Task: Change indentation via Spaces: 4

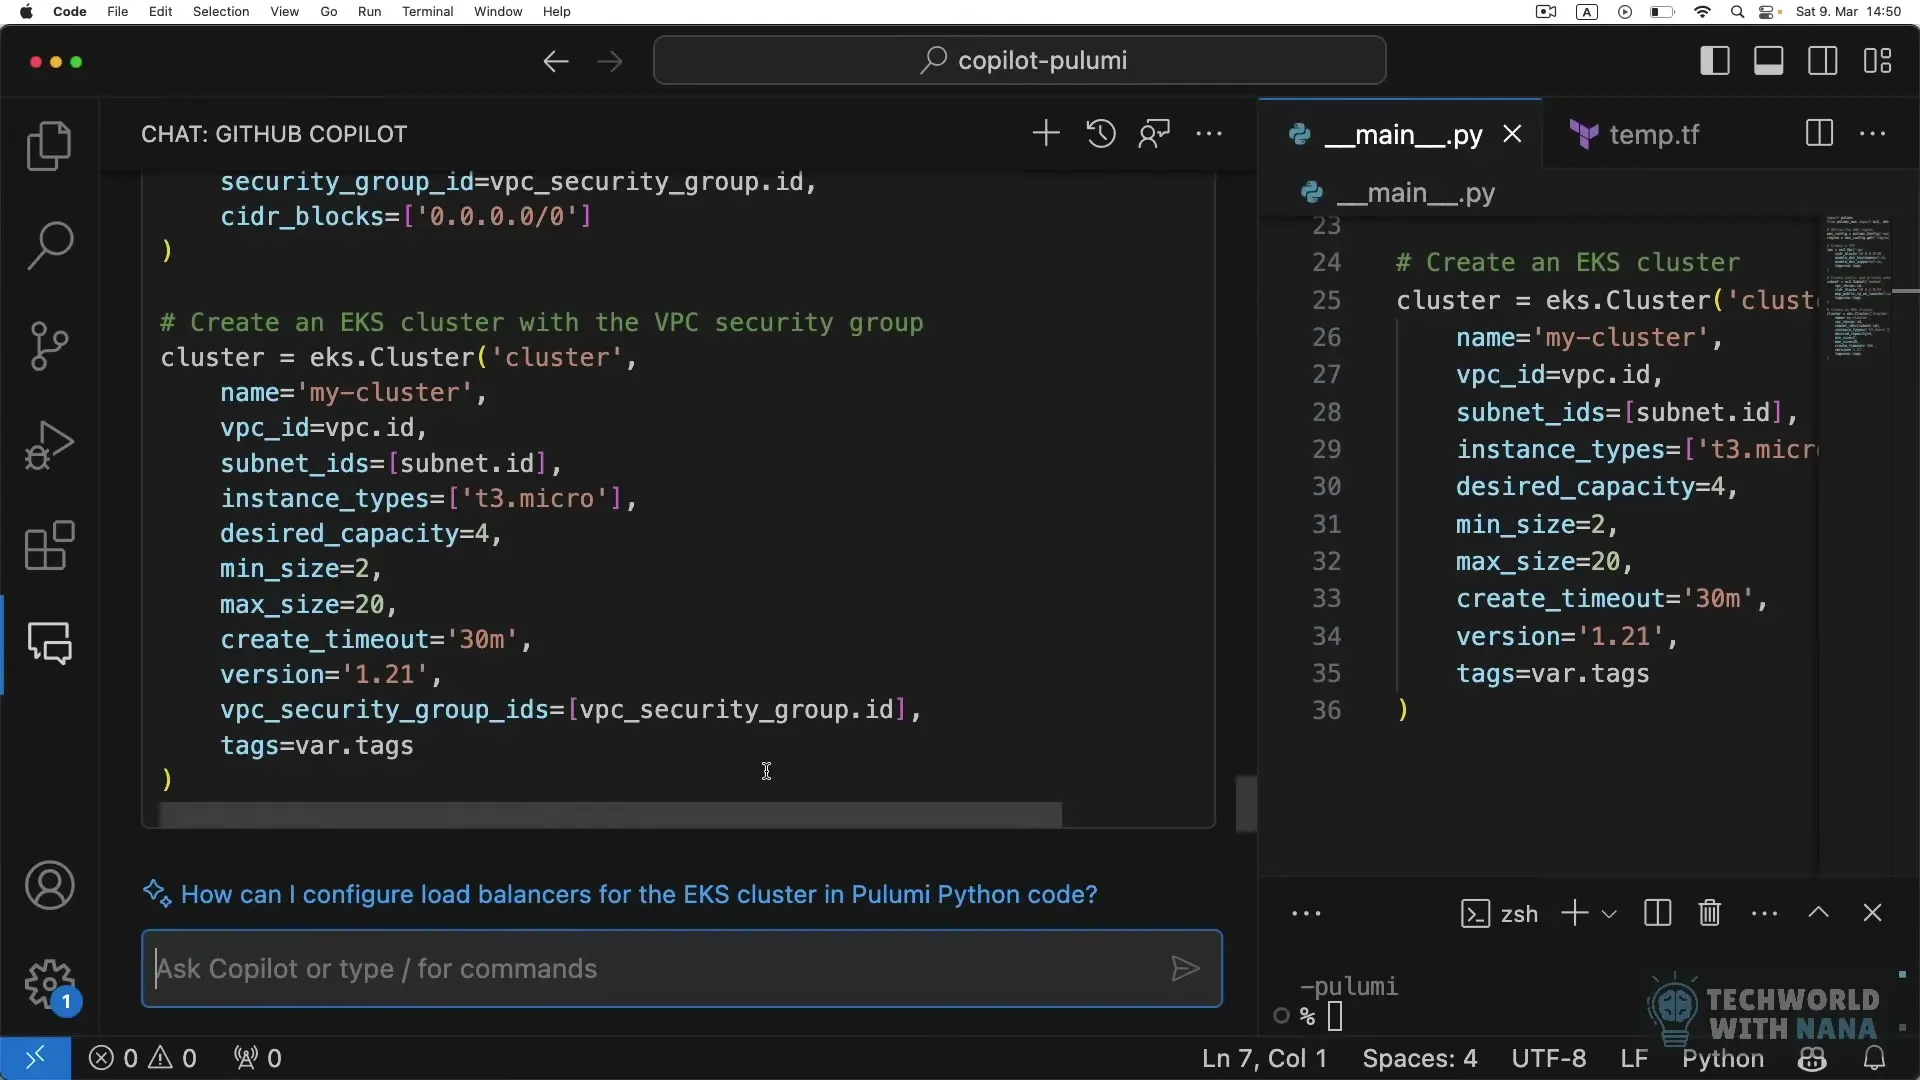Action: click(1419, 1058)
